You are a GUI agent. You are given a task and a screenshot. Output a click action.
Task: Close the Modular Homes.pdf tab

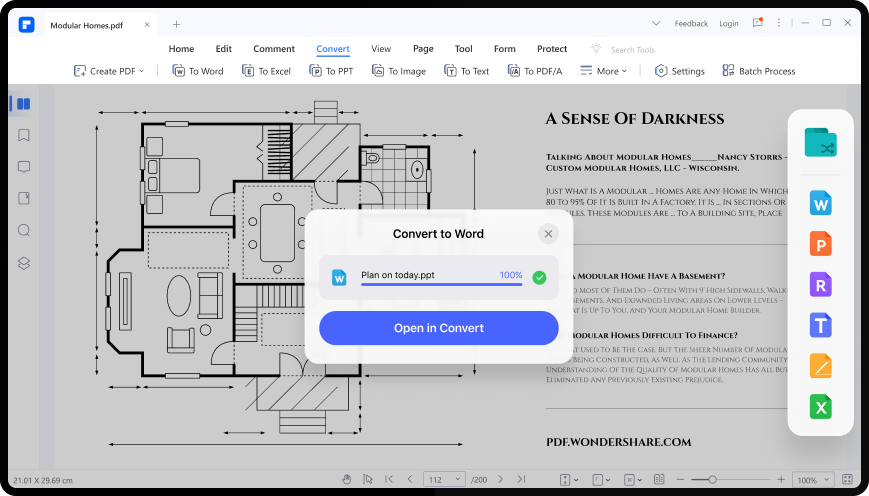click(x=147, y=25)
